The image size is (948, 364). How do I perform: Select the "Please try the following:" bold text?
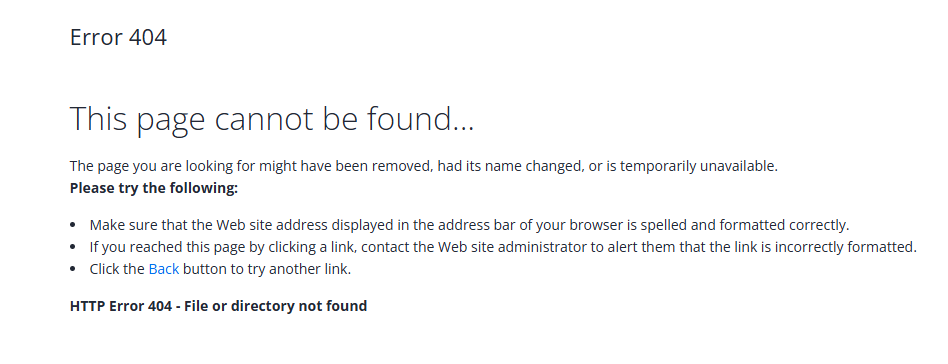tap(154, 188)
